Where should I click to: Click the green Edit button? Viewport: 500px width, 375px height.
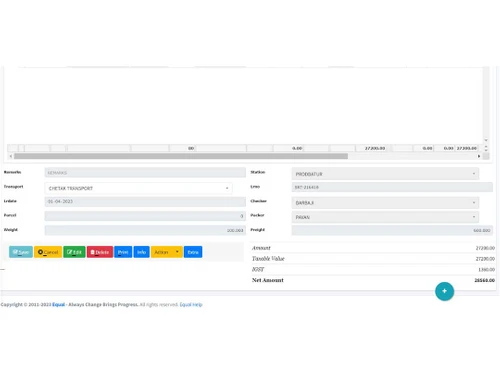click(74, 252)
